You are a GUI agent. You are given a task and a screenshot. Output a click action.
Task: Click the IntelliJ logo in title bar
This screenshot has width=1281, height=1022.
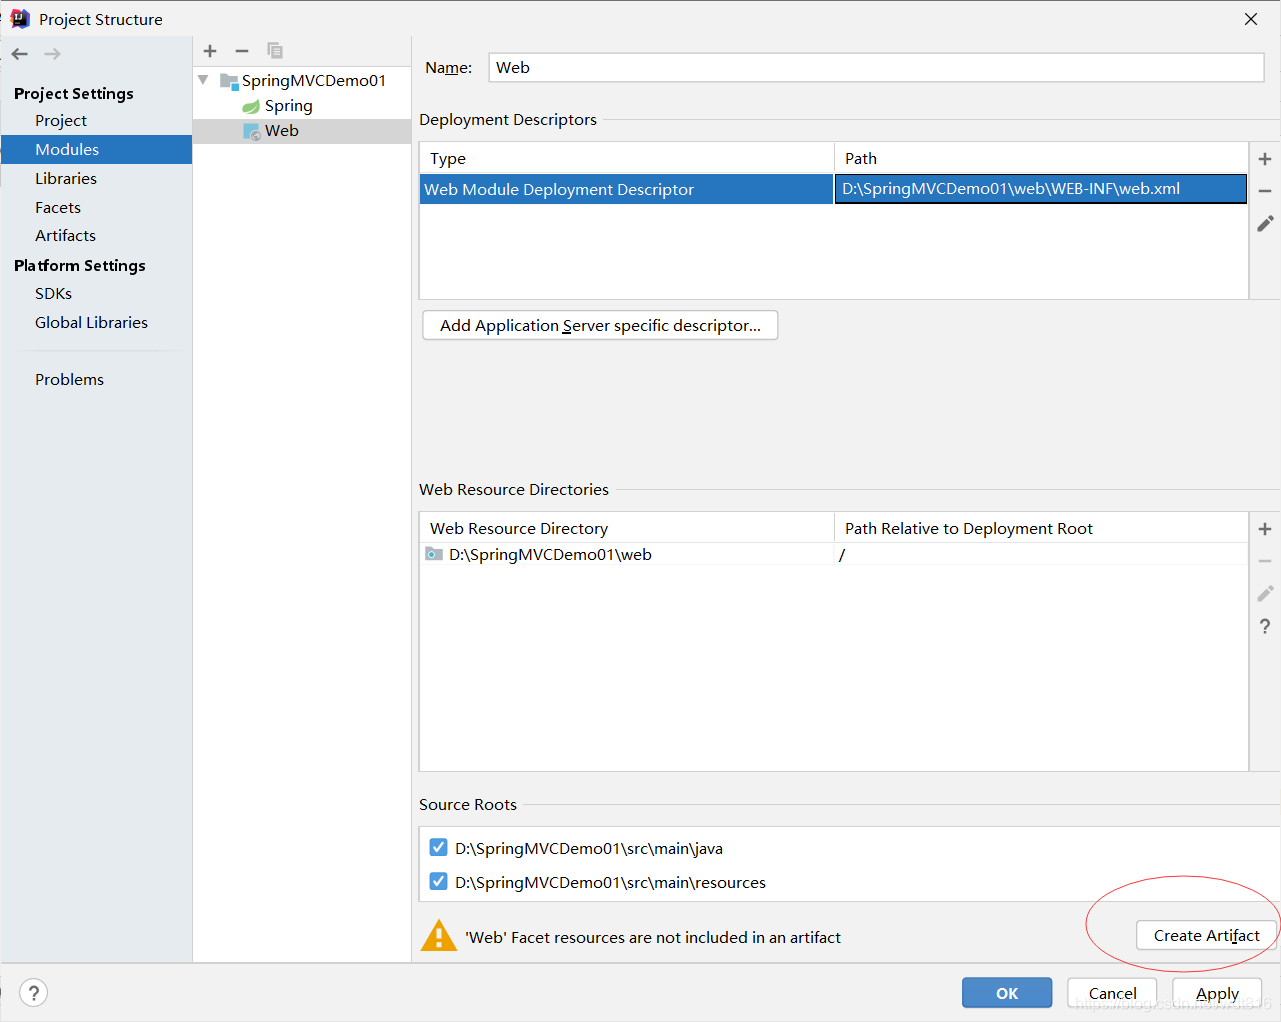point(20,19)
